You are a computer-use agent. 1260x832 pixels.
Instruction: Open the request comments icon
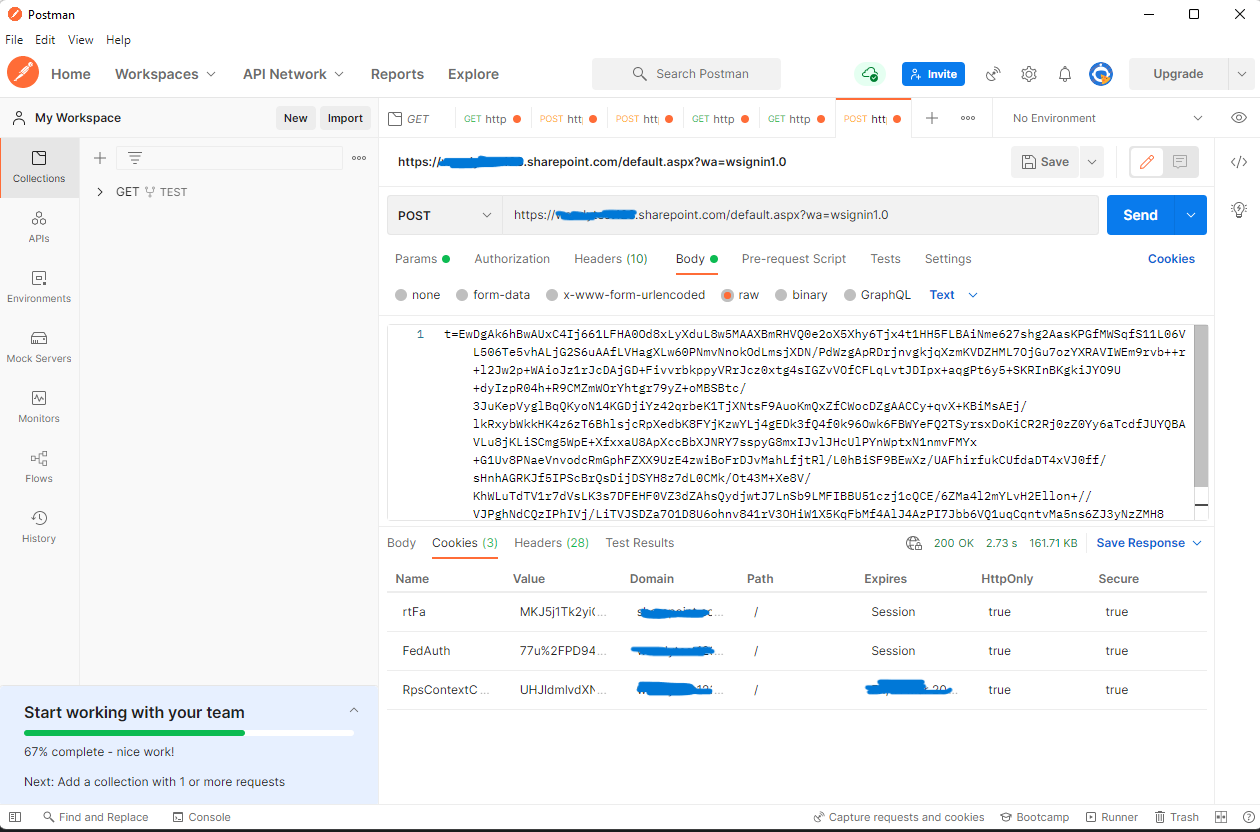point(1180,162)
